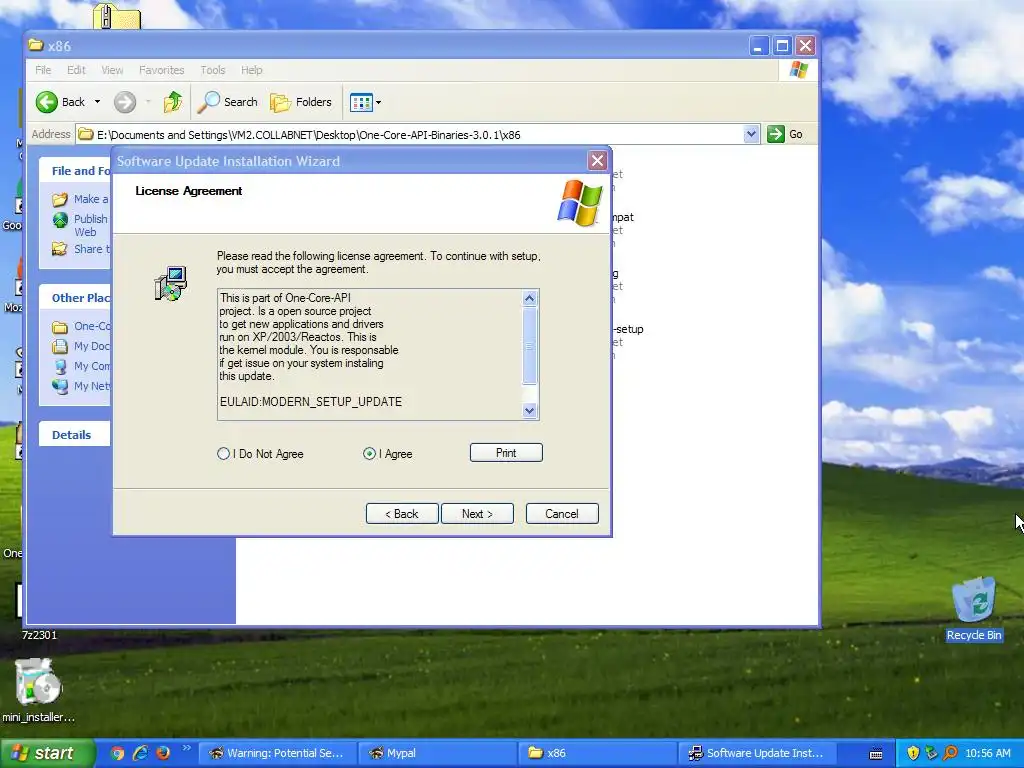
Task: Click the Folders toolbar button
Action: tap(301, 102)
